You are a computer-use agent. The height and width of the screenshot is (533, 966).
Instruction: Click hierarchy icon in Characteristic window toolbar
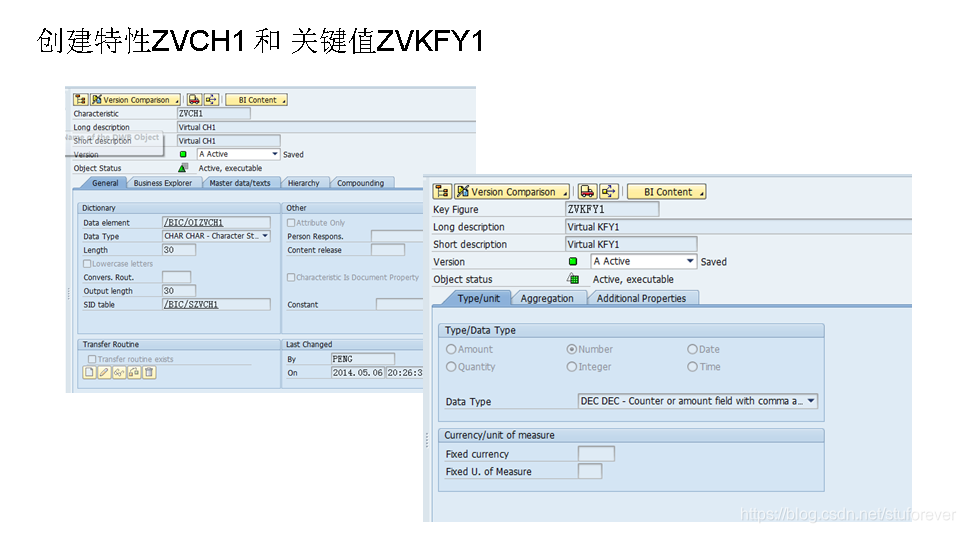click(80, 99)
